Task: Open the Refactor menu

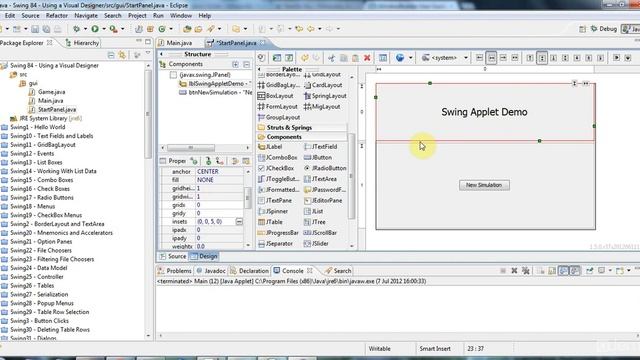Action: click(57, 16)
